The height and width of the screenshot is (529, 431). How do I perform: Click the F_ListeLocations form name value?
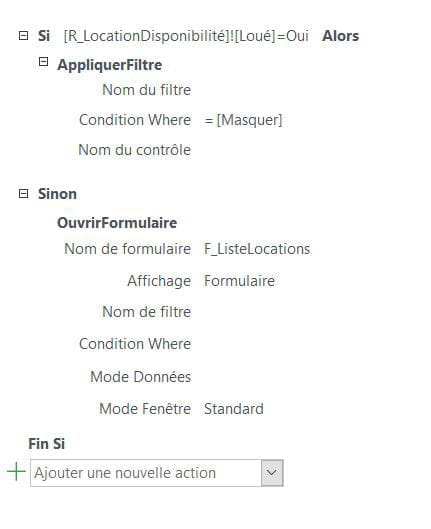pos(257,249)
